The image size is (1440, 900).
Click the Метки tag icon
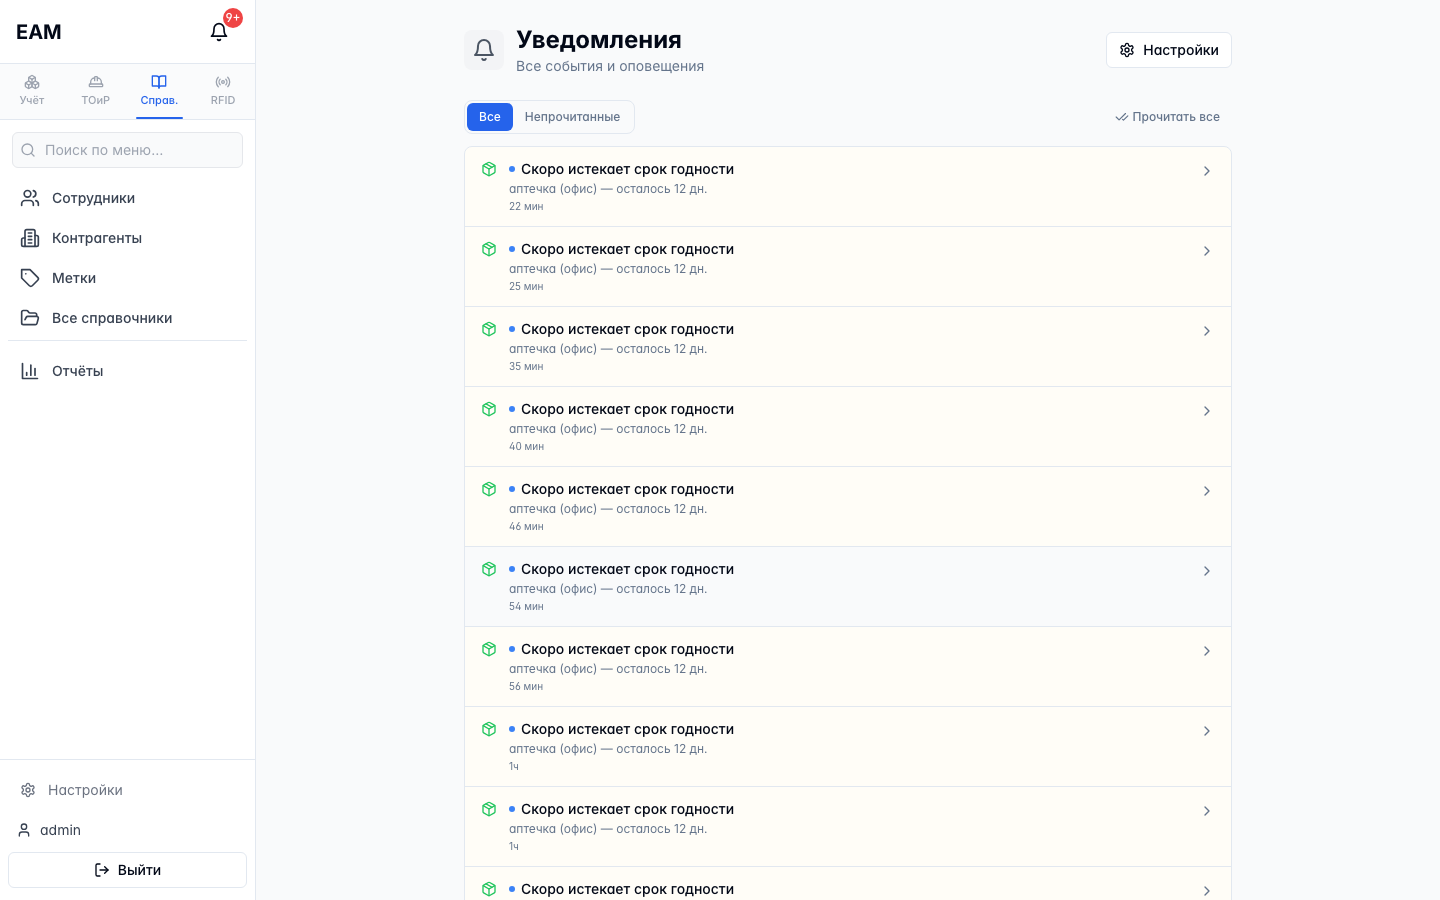click(30, 278)
